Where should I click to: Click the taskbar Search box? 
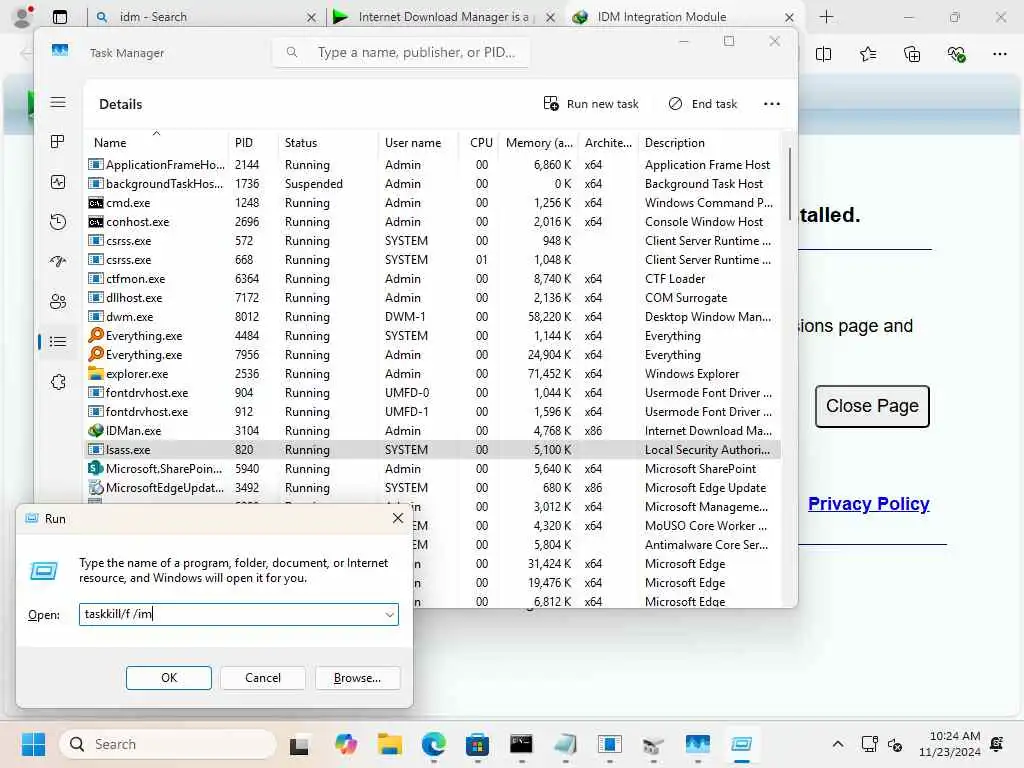[168, 744]
